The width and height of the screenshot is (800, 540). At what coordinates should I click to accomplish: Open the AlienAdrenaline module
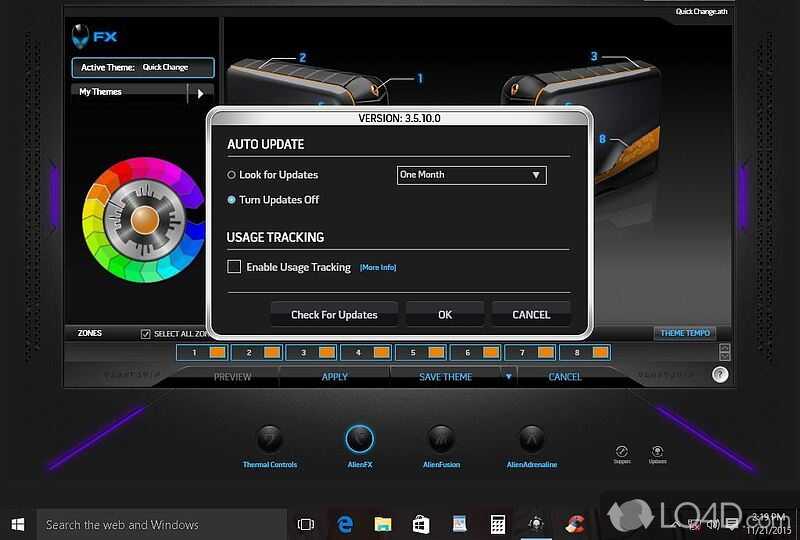coord(529,440)
